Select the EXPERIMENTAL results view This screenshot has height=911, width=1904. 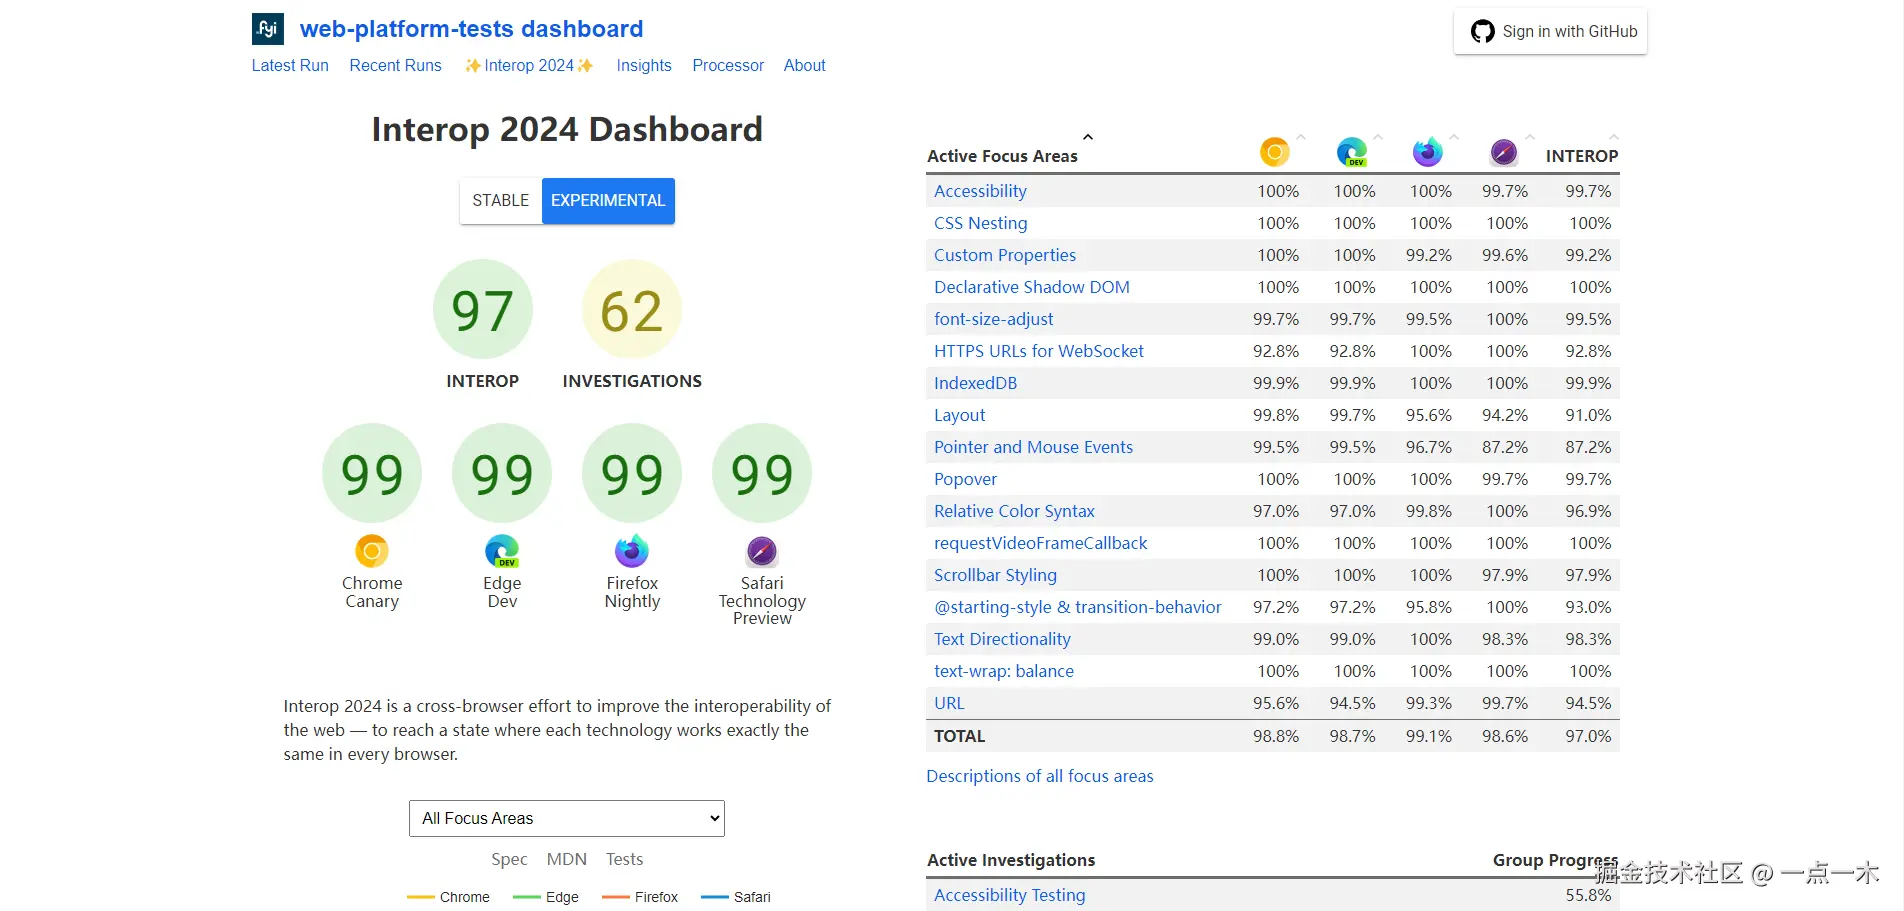[x=608, y=201]
